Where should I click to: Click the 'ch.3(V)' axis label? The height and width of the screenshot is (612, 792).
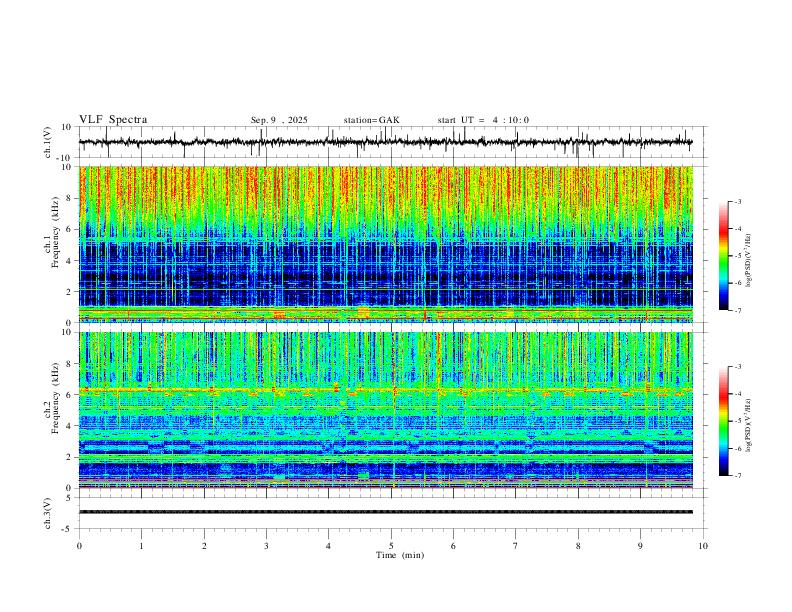coord(48,513)
